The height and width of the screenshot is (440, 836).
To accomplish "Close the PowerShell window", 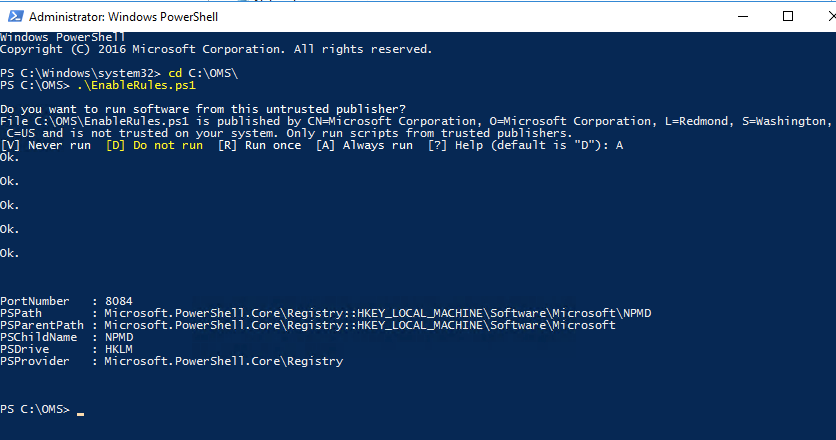I will tap(831, 17).
